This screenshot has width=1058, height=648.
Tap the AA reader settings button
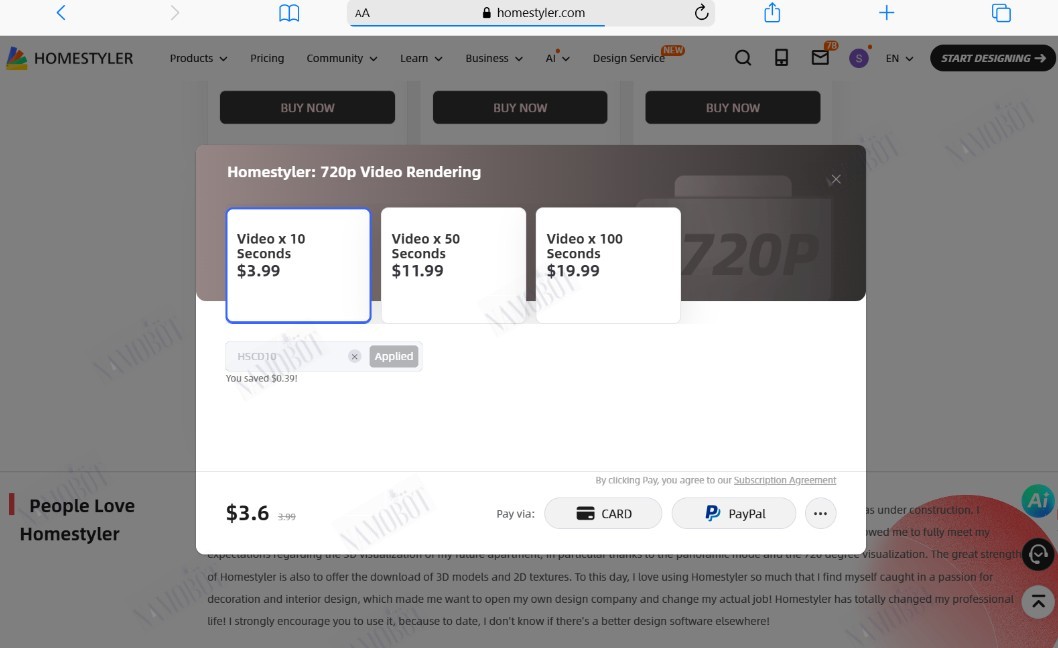[x=362, y=13]
